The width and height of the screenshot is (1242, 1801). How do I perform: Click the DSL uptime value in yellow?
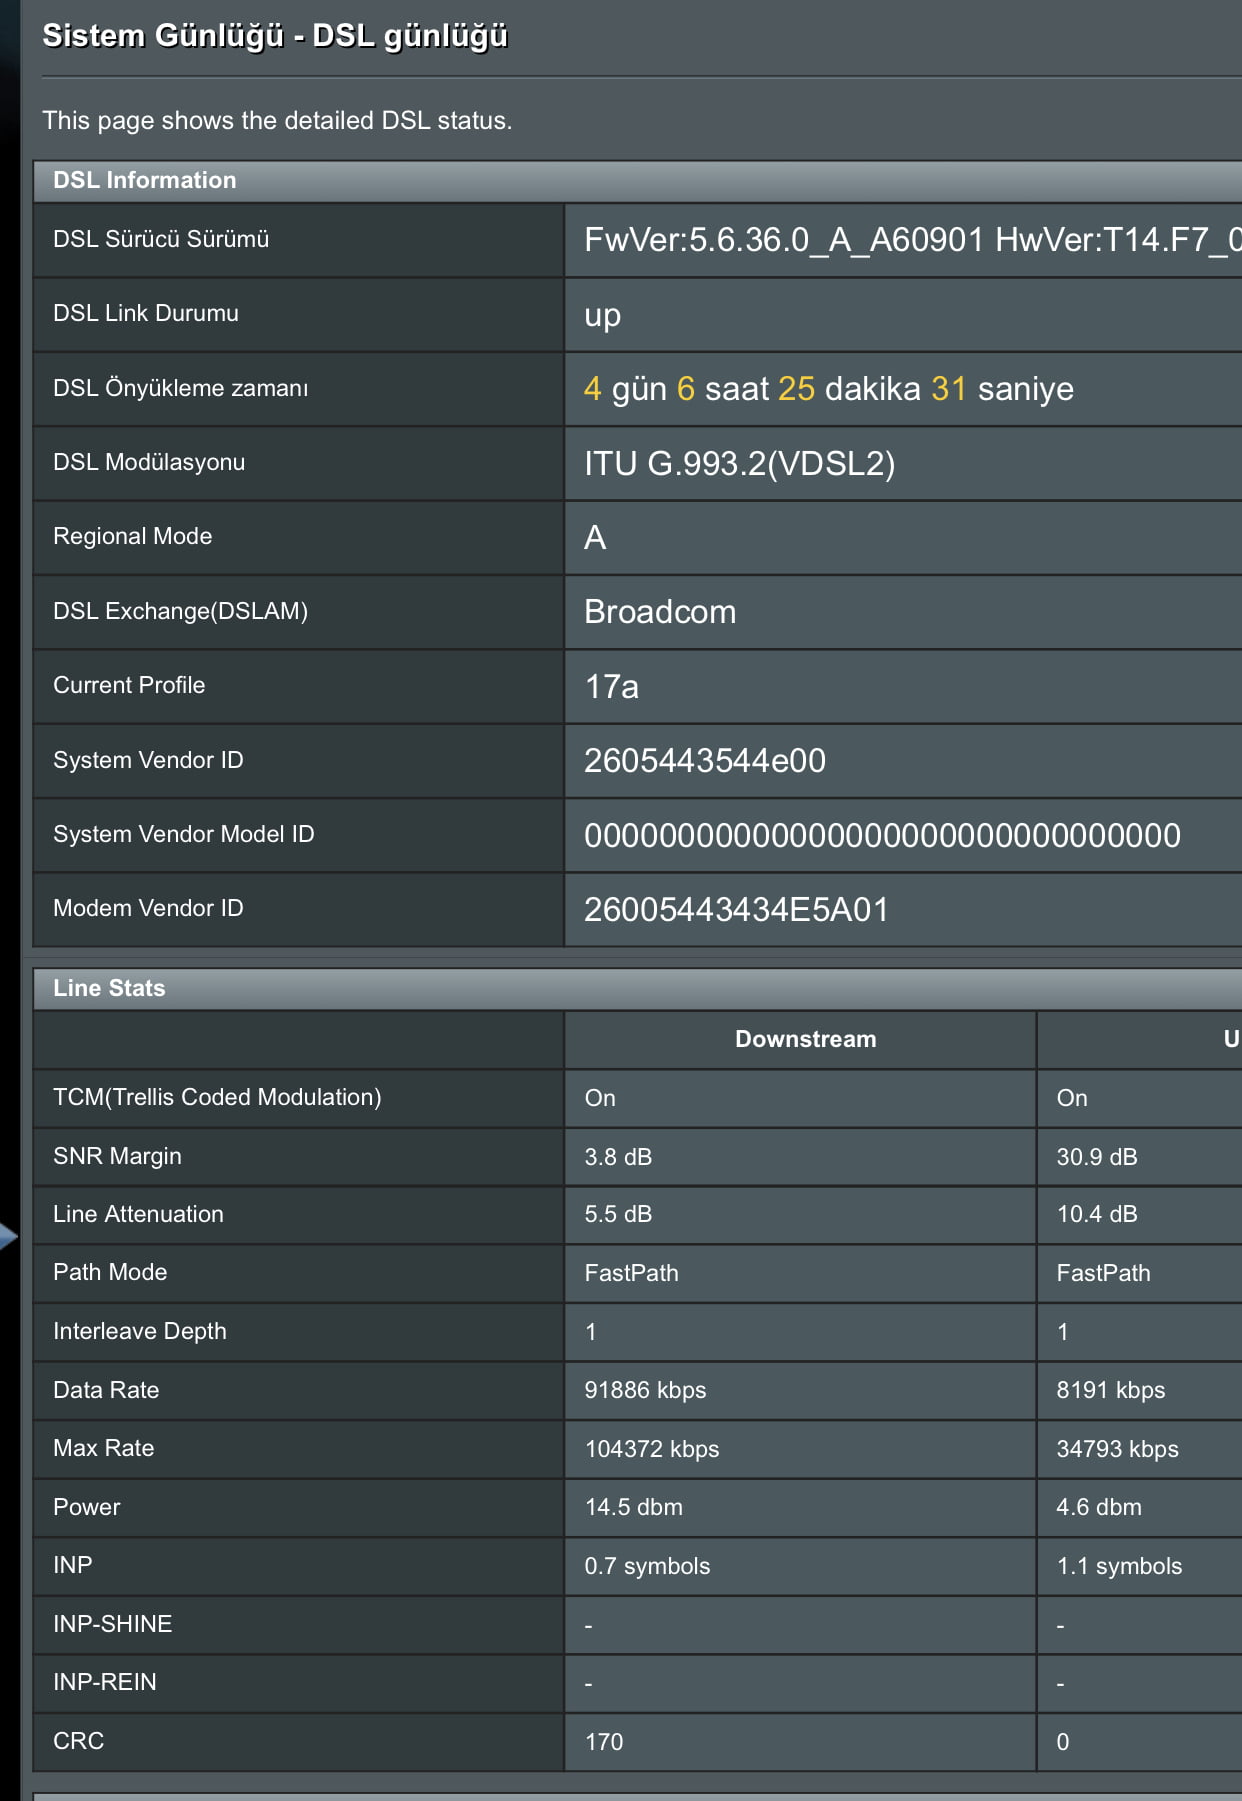coord(828,388)
